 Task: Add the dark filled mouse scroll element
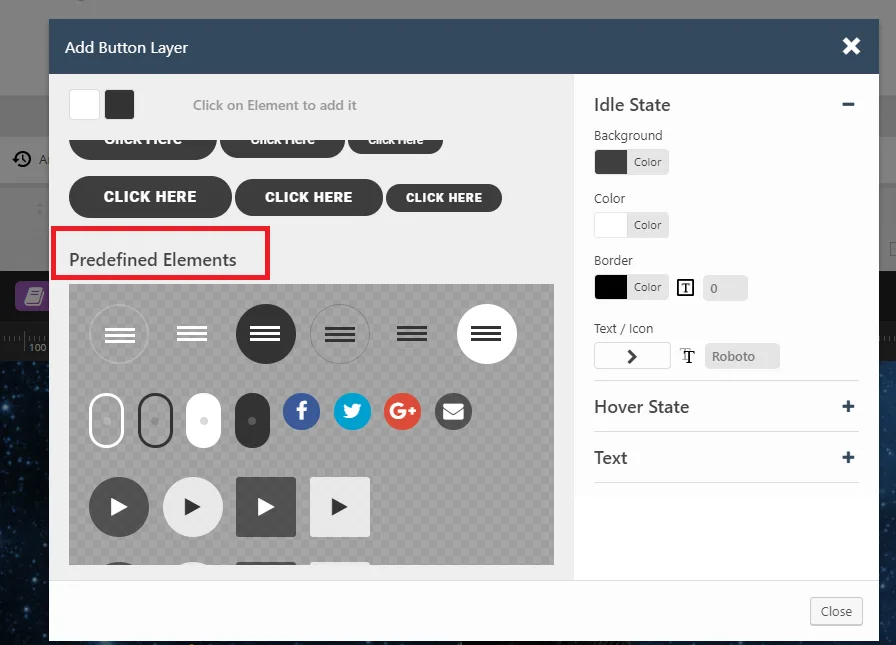coord(252,420)
